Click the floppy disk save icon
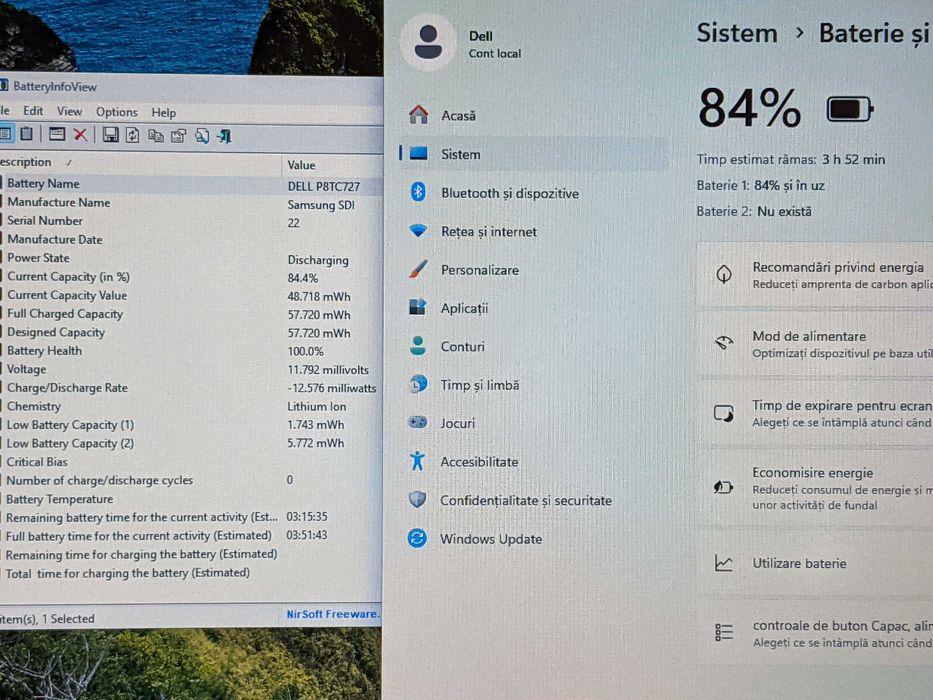Image resolution: width=933 pixels, height=700 pixels. coord(110,135)
